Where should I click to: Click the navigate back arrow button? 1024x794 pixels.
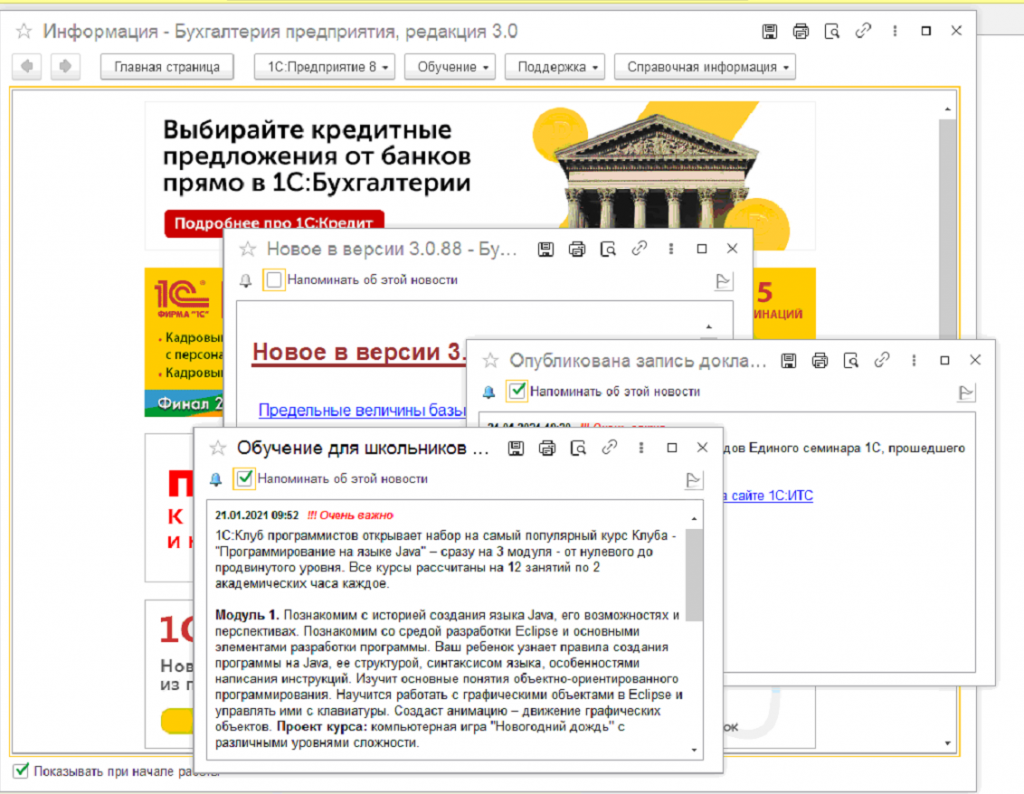coord(30,67)
